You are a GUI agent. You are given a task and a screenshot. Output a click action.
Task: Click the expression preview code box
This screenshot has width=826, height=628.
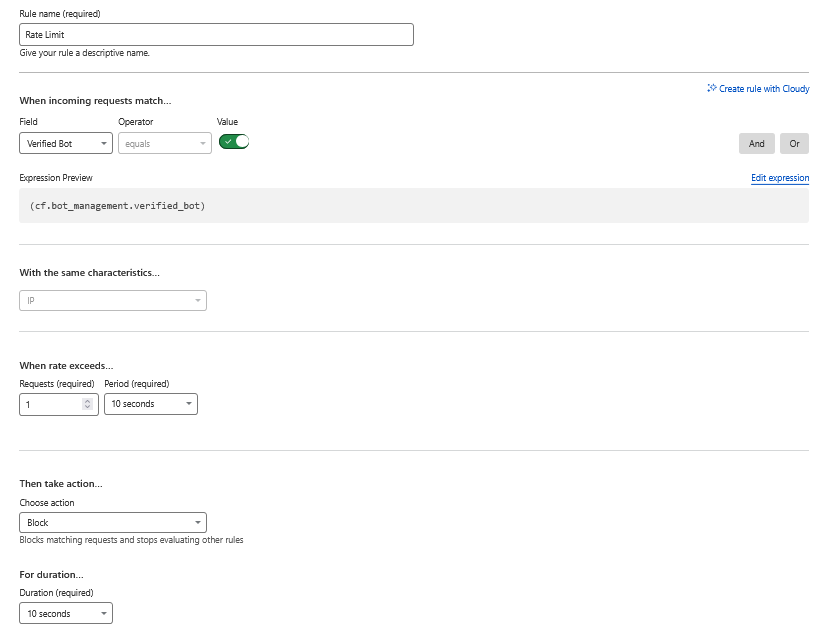(x=414, y=206)
